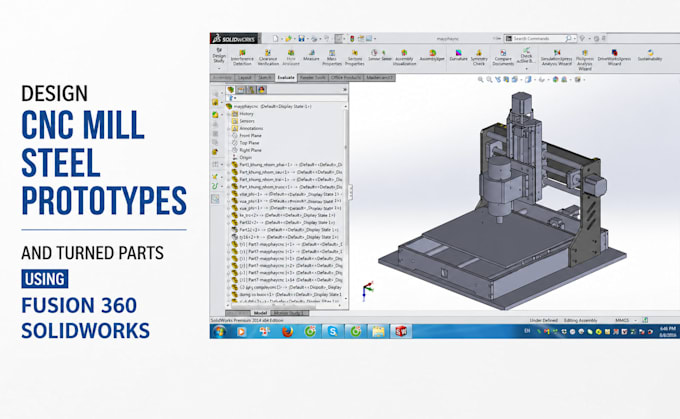This screenshot has width=680, height=419.
Task: Click the MMGS unit system in status bar
Action: click(x=622, y=320)
